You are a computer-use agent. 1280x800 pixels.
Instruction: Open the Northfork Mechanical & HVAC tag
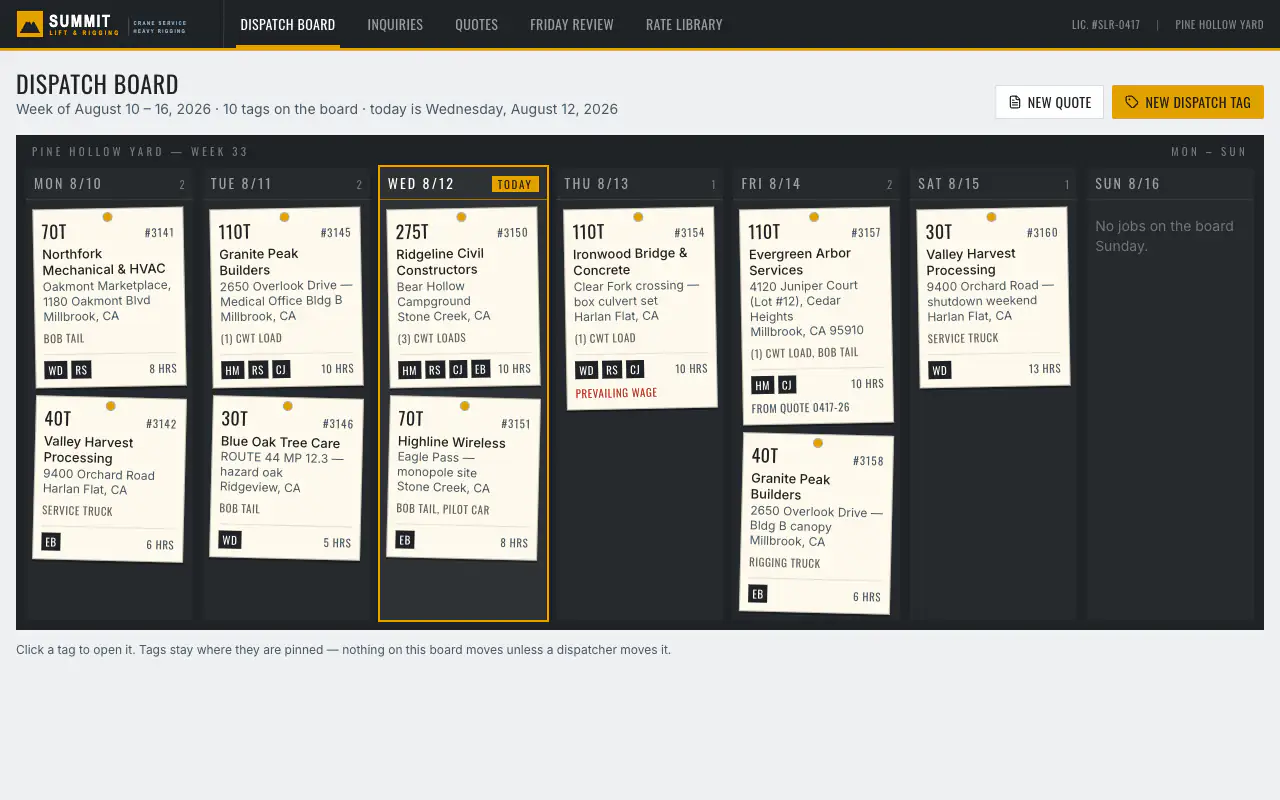(109, 297)
